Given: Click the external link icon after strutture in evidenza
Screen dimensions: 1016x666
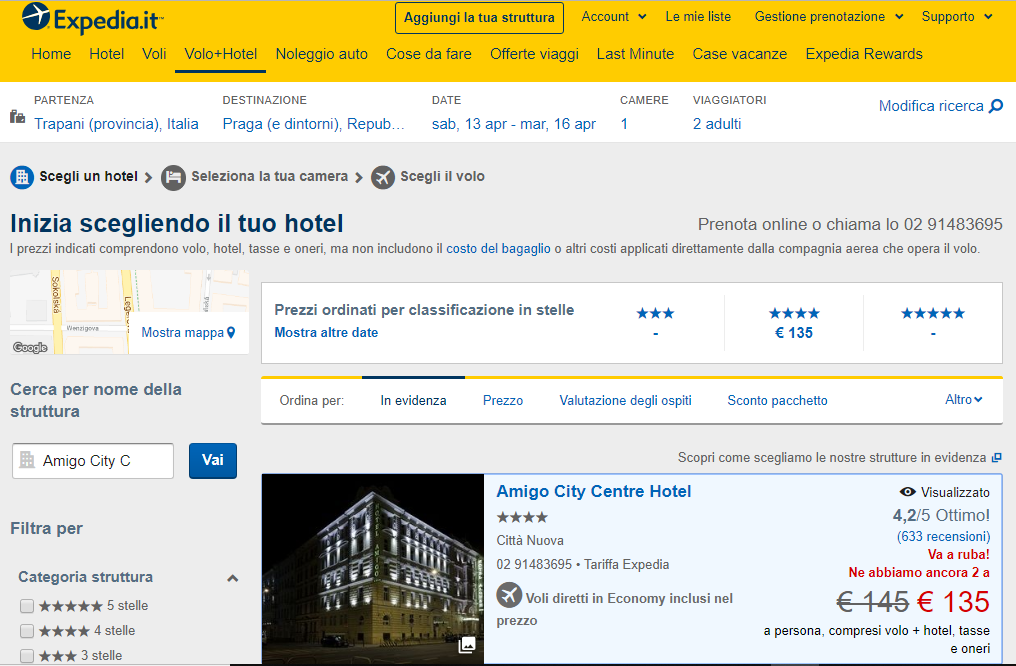Looking at the screenshot, I should click(x=997, y=457).
